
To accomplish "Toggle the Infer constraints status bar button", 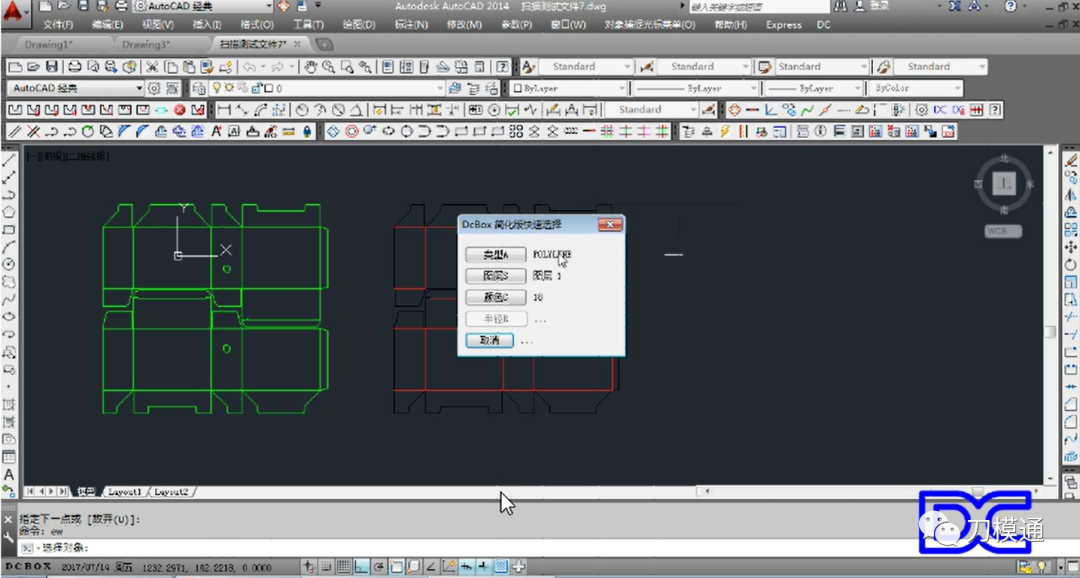I will click(309, 566).
